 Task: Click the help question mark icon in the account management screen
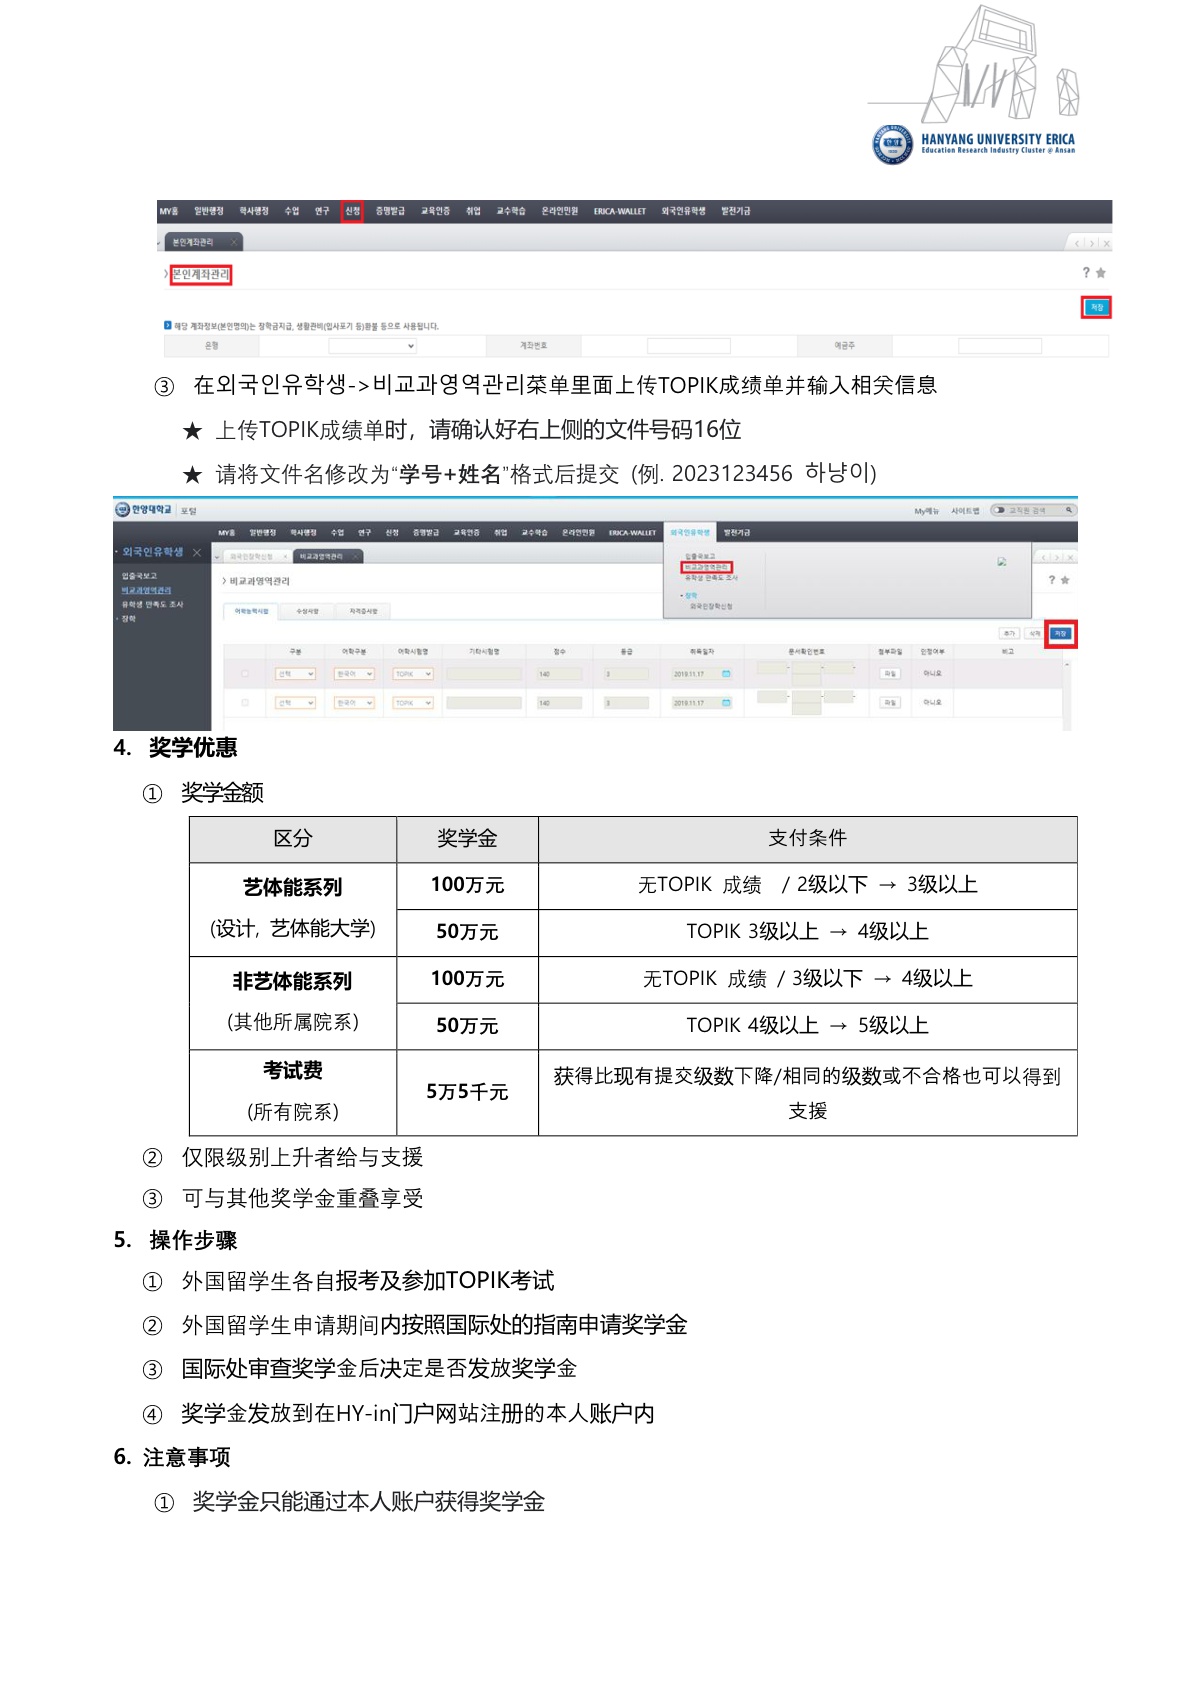pos(1085,273)
